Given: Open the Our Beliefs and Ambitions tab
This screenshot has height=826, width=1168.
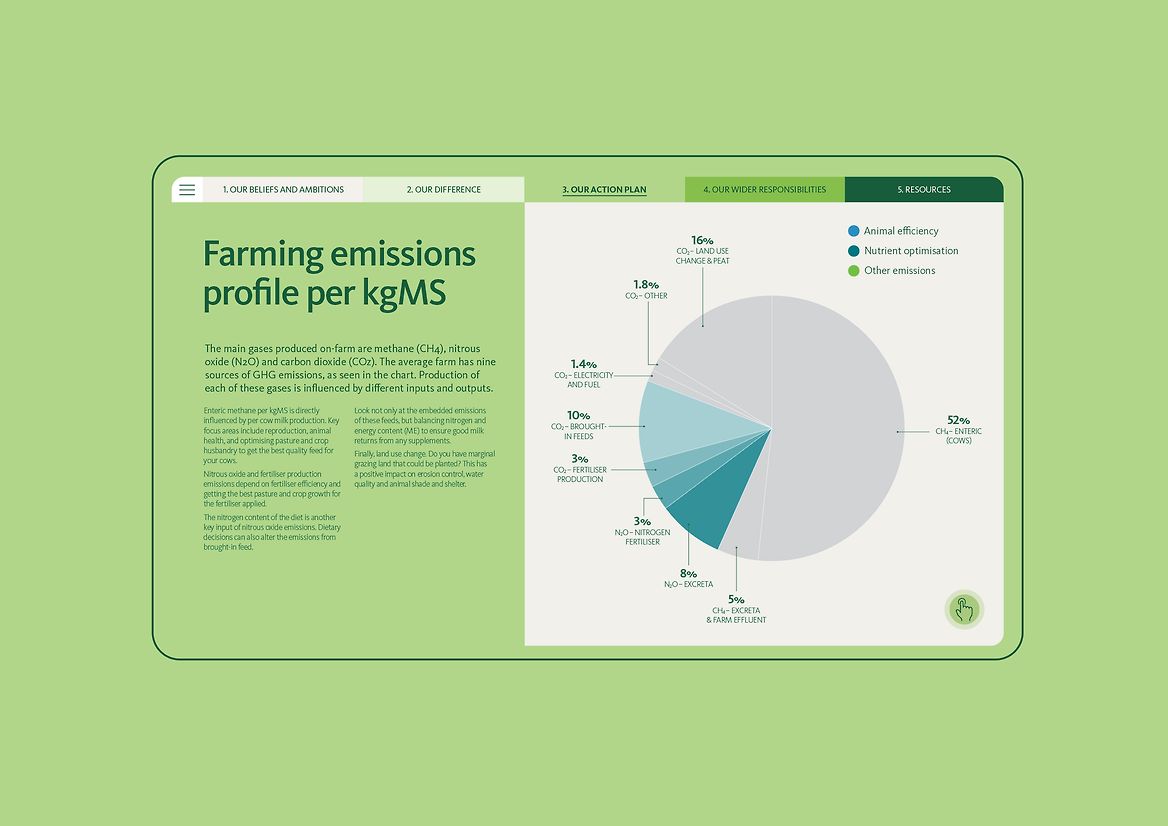Looking at the screenshot, I should [283, 189].
